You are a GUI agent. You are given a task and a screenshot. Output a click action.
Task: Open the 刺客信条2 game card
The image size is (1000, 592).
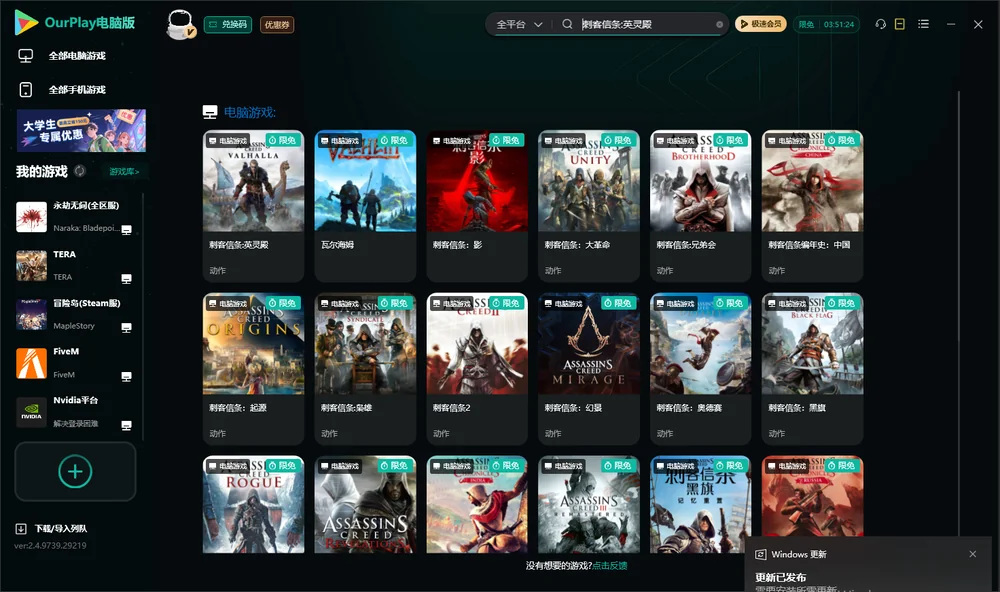click(x=477, y=369)
